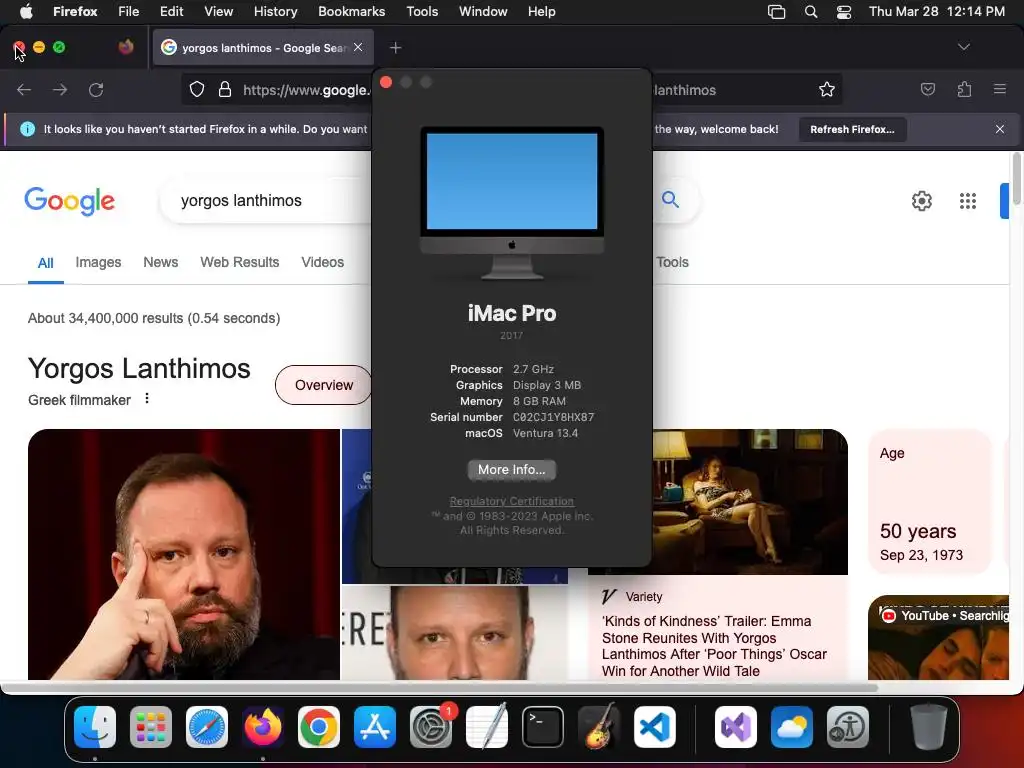Open Google quick settings gear icon
Image resolution: width=1024 pixels, height=768 pixels.
(x=921, y=201)
